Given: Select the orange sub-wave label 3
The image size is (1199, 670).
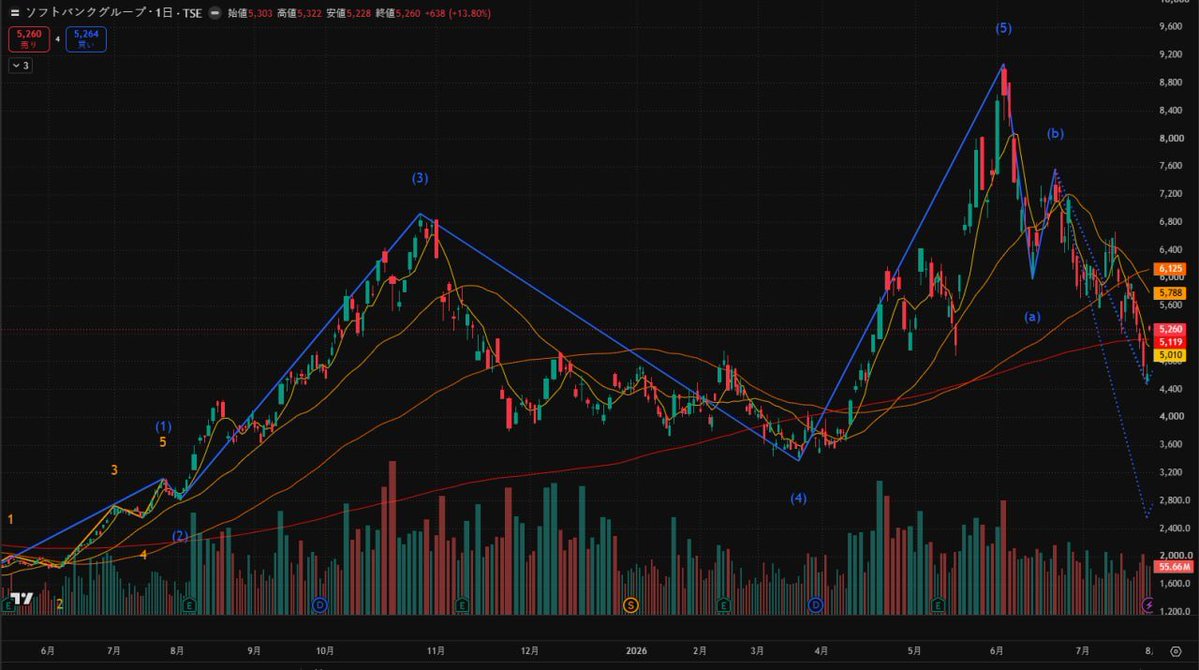Looking at the screenshot, I should point(114,470).
